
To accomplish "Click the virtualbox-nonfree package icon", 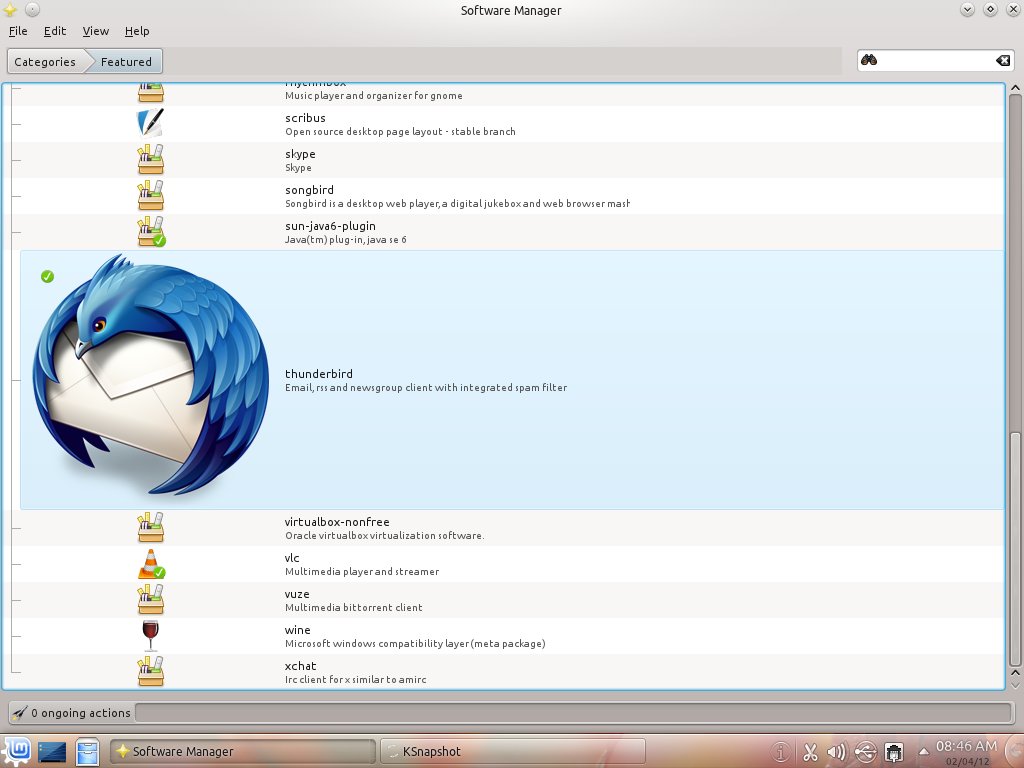I will coord(150,528).
